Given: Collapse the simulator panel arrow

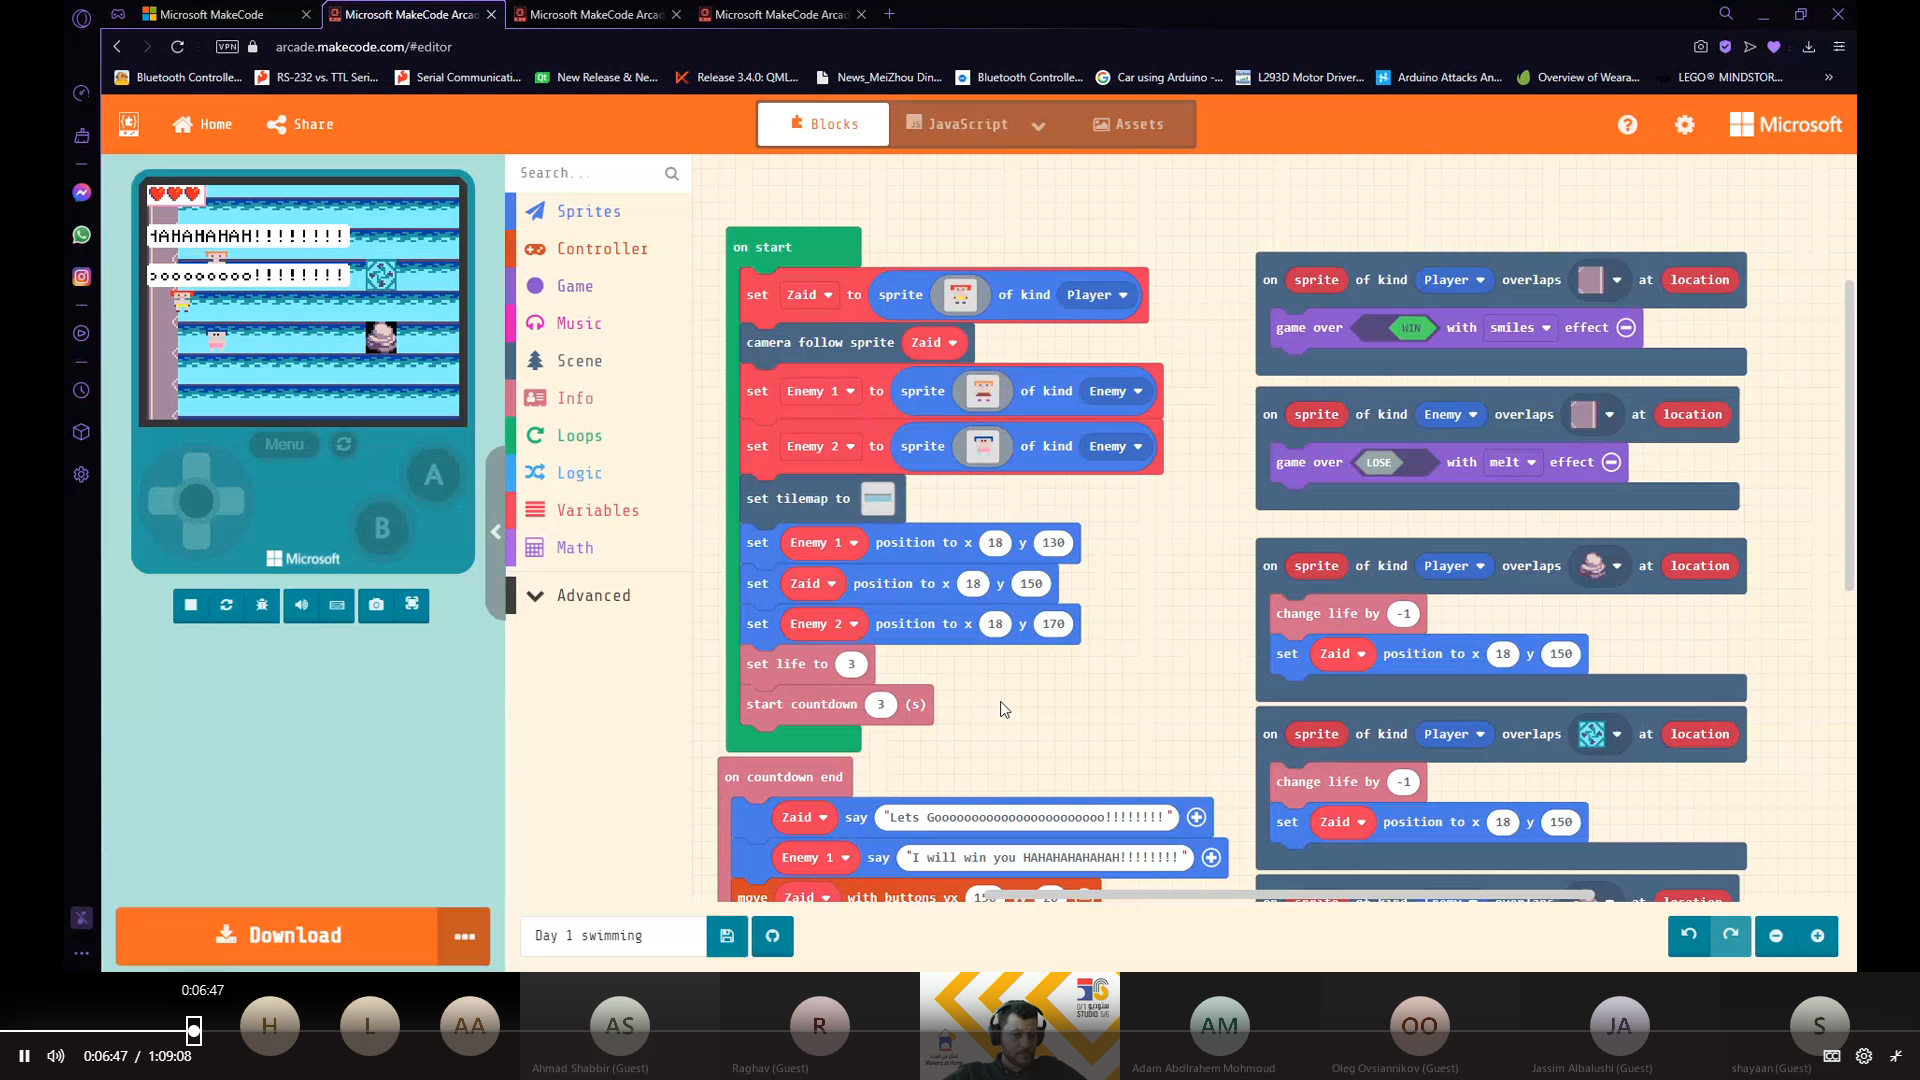Looking at the screenshot, I should [496, 532].
